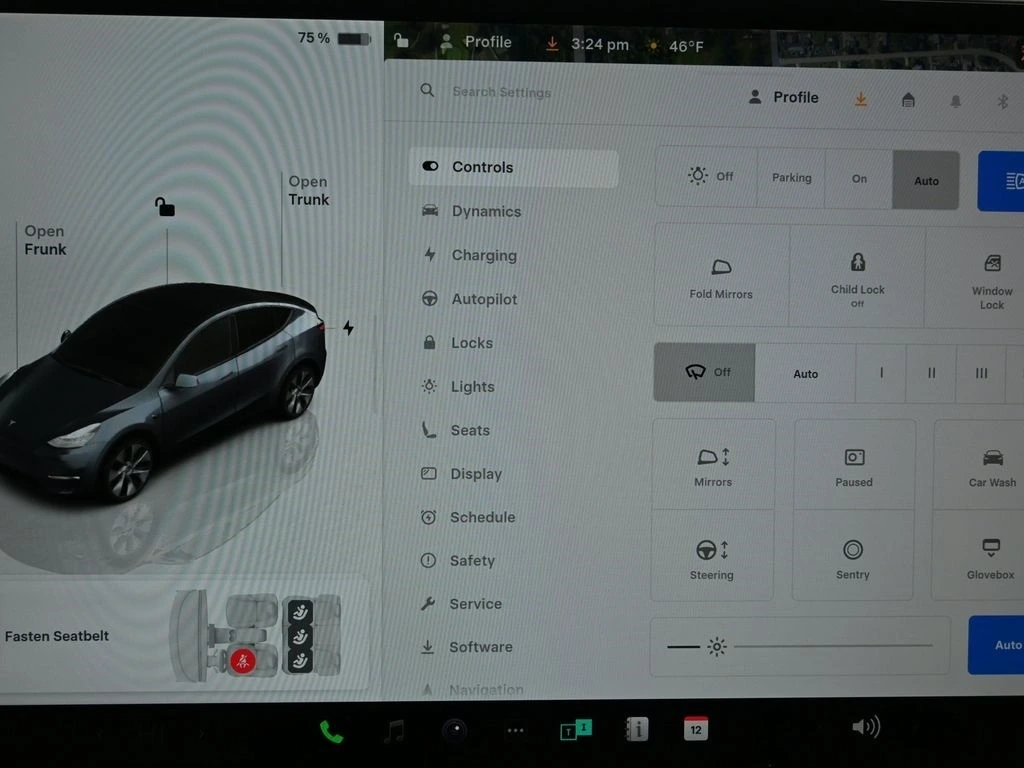Open the Charging settings menu
The height and width of the screenshot is (768, 1024).
tap(483, 255)
